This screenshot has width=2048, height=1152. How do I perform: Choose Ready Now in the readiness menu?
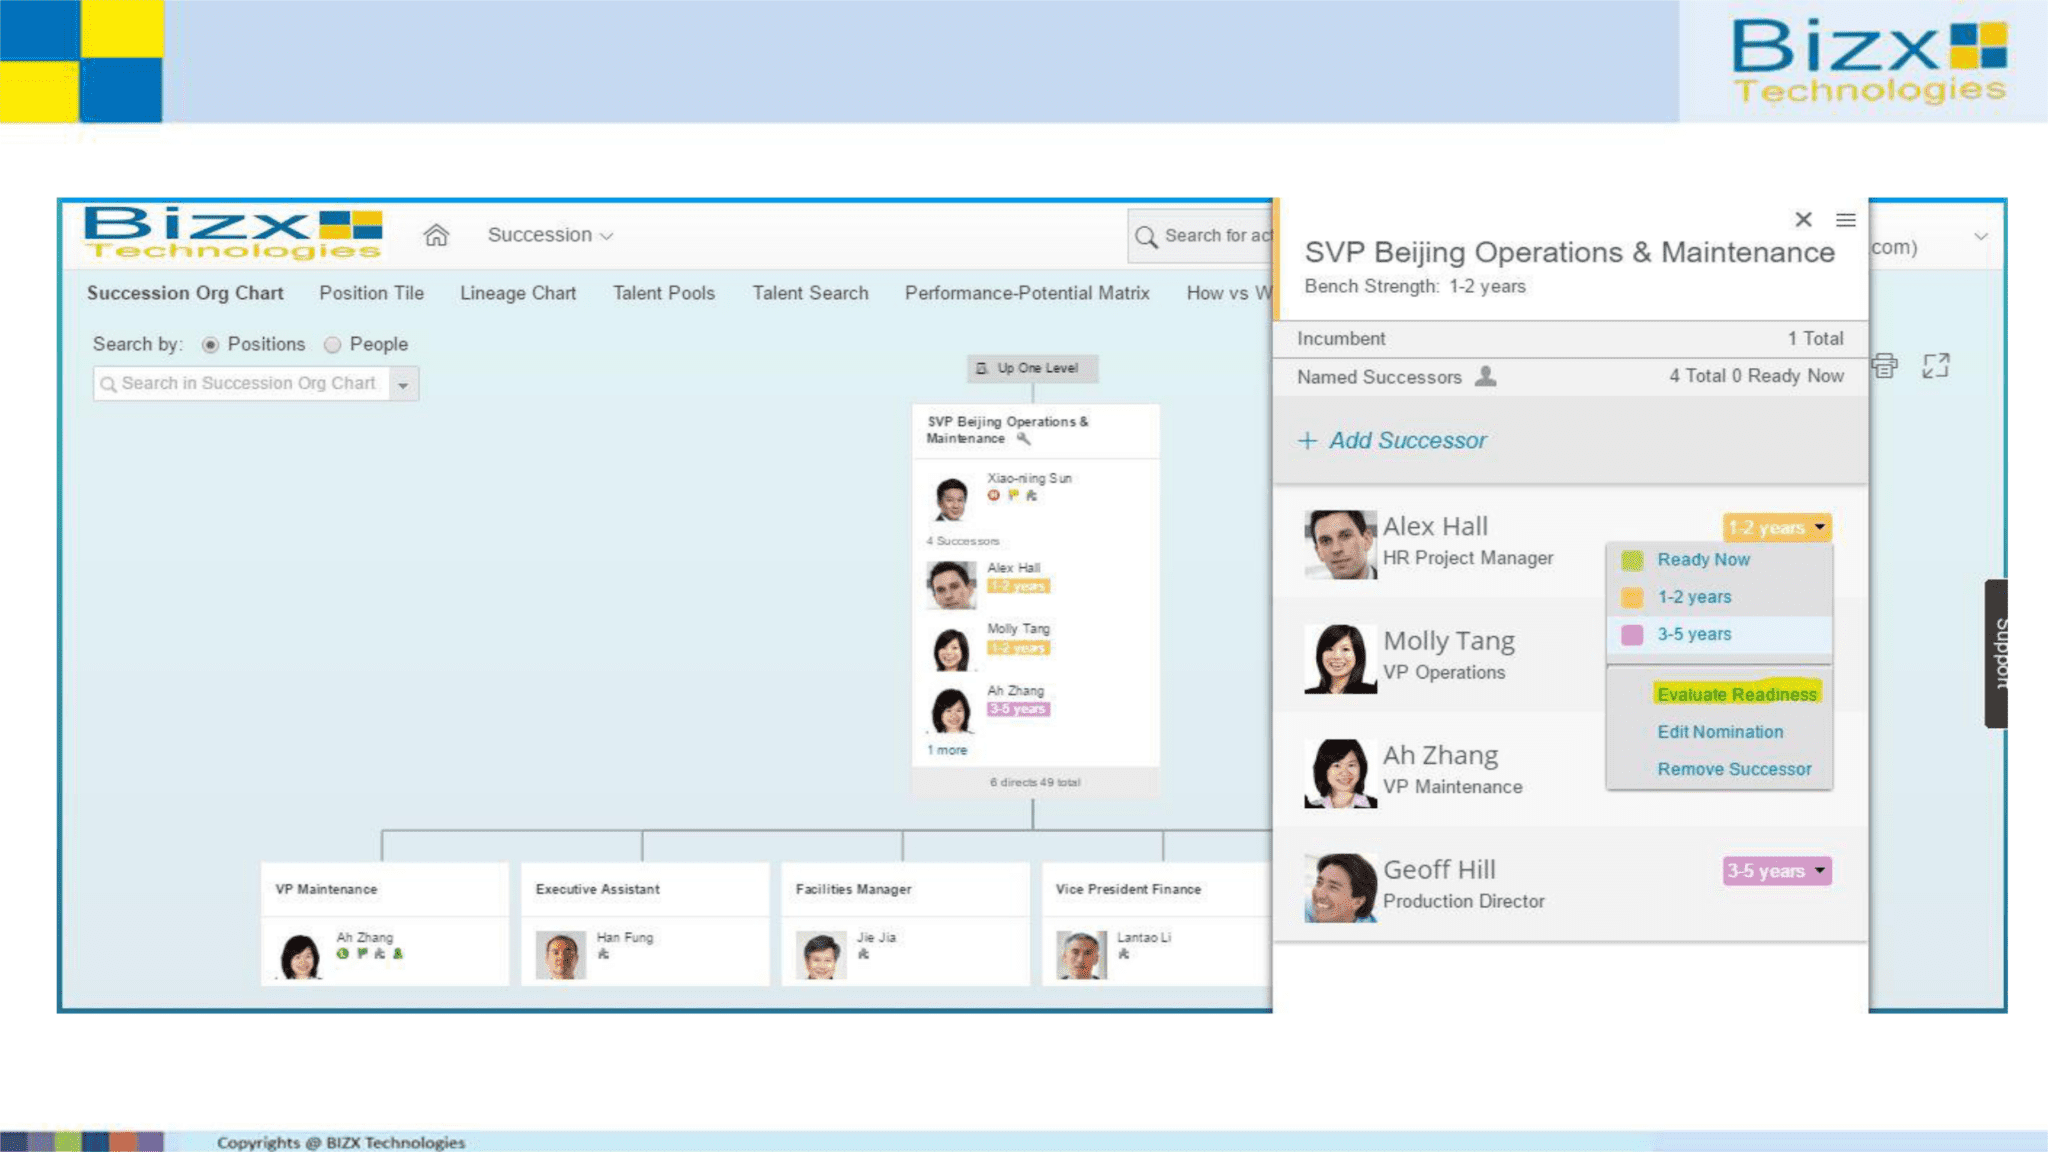click(1703, 559)
